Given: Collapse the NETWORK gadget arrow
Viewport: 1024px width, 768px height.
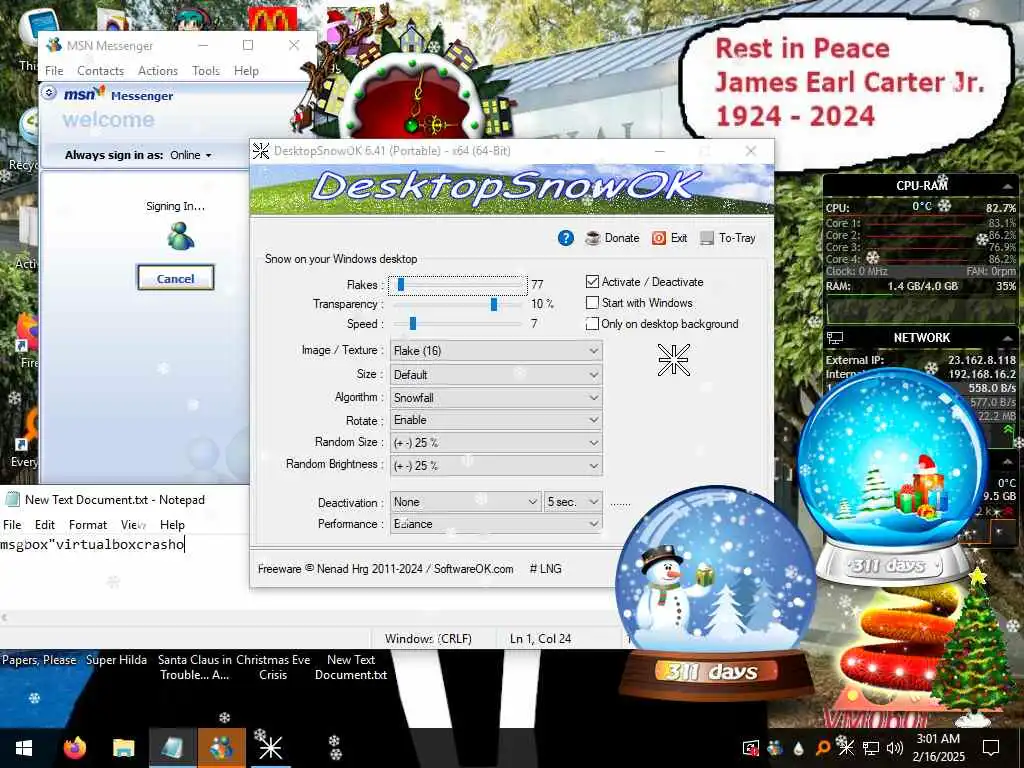Looking at the screenshot, I should pyautogui.click(x=1008, y=338).
